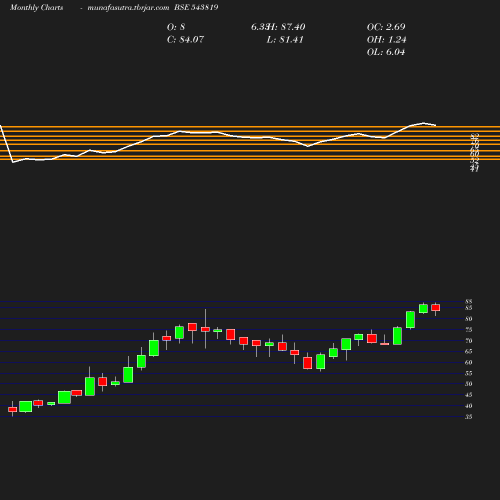This screenshot has width=500, height=500.
Task: Click the "OH: 1.24" value
Action: pyautogui.click(x=386, y=39)
